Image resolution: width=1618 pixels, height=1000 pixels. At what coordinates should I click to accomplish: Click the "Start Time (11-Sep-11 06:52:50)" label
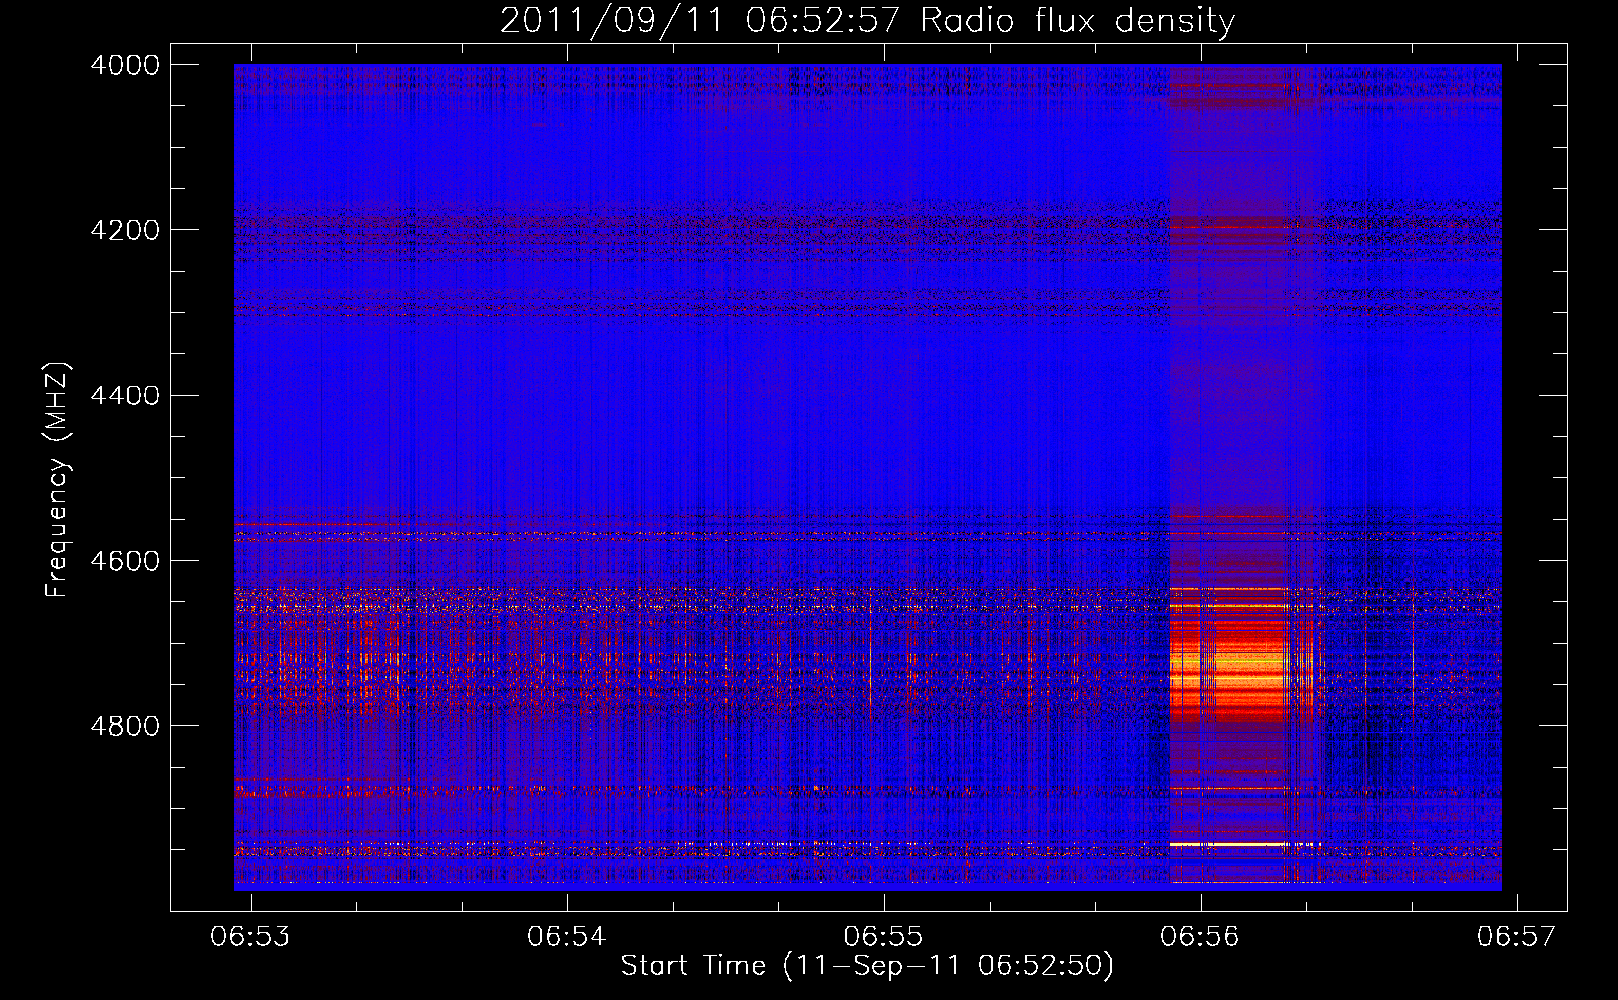click(867, 966)
